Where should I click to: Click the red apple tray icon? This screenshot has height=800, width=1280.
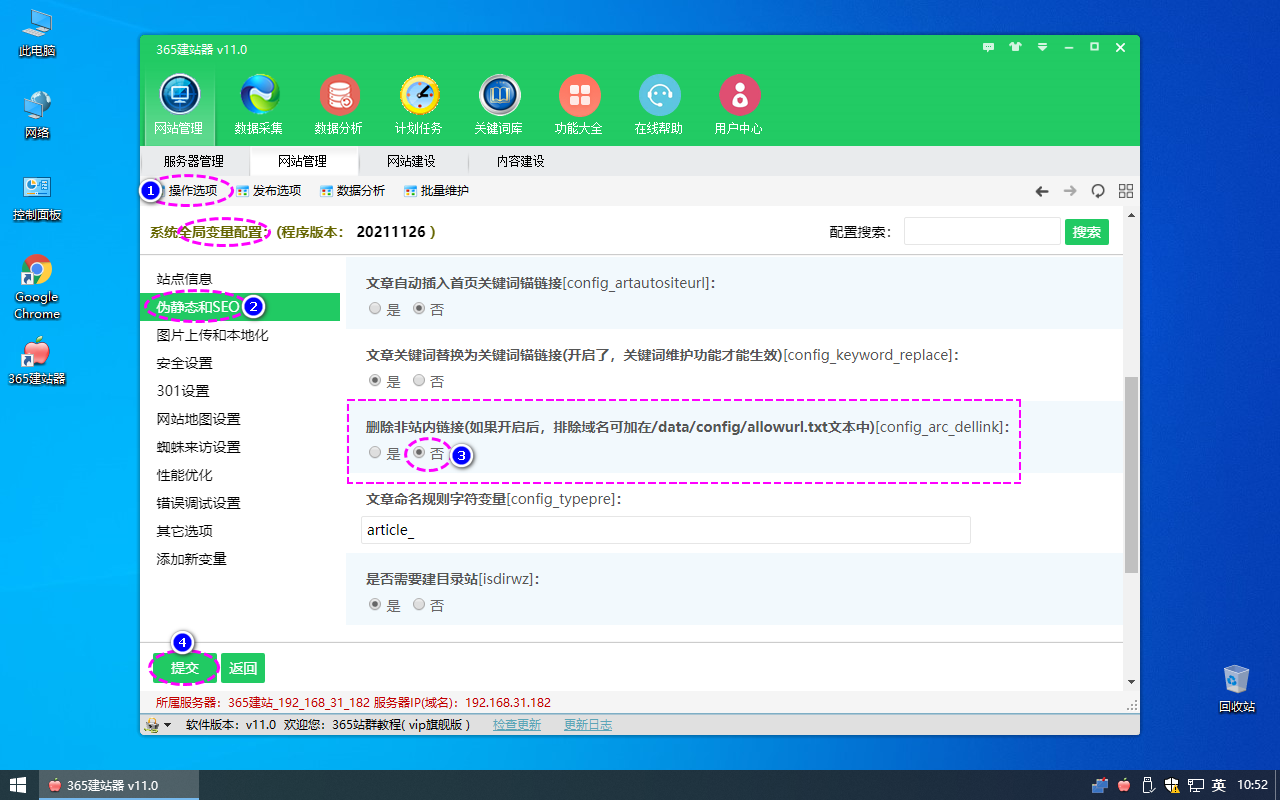[1125, 785]
